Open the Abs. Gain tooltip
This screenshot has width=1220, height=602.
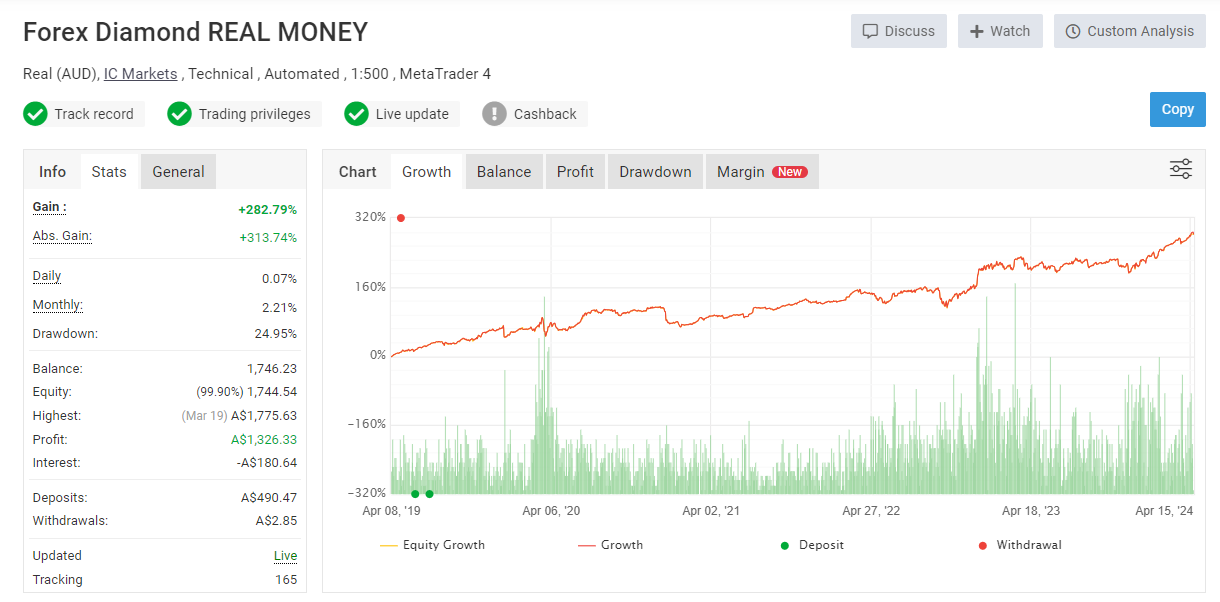pyautogui.click(x=61, y=235)
